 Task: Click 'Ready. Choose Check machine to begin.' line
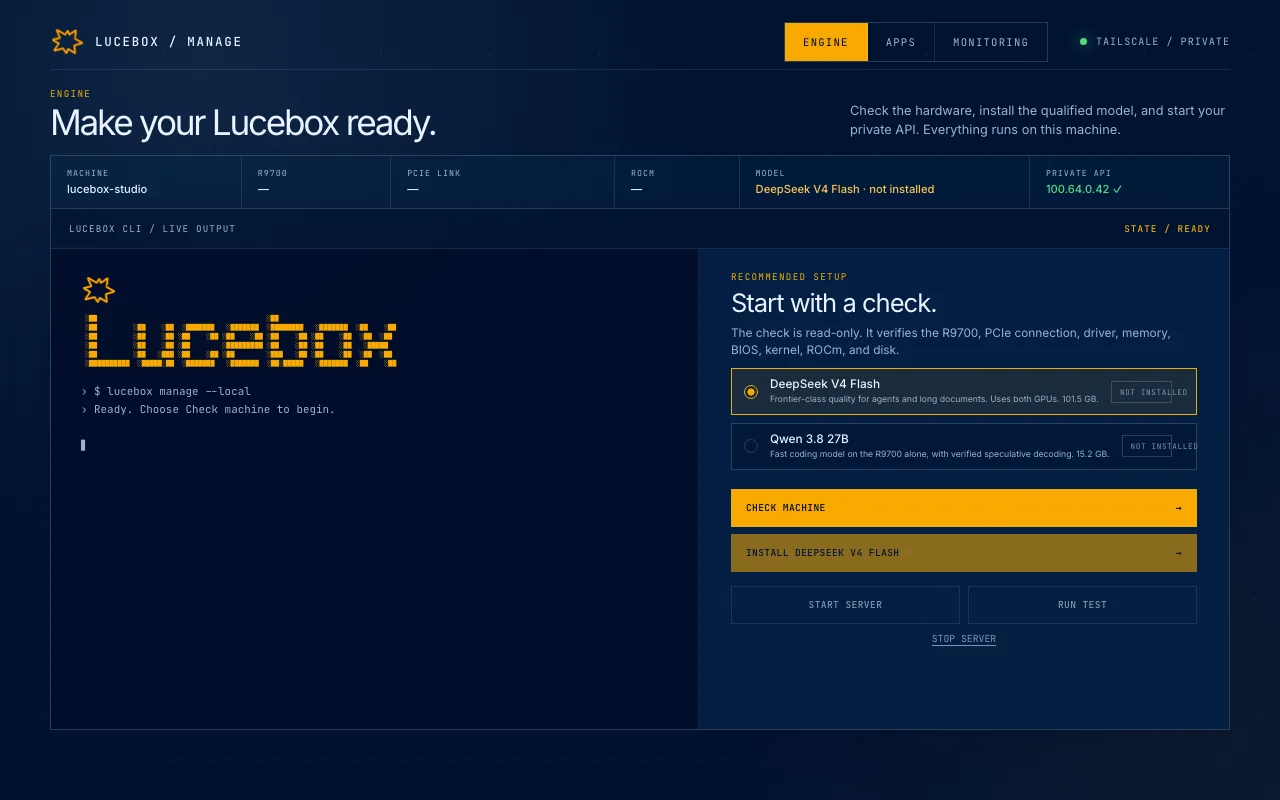[x=214, y=410]
